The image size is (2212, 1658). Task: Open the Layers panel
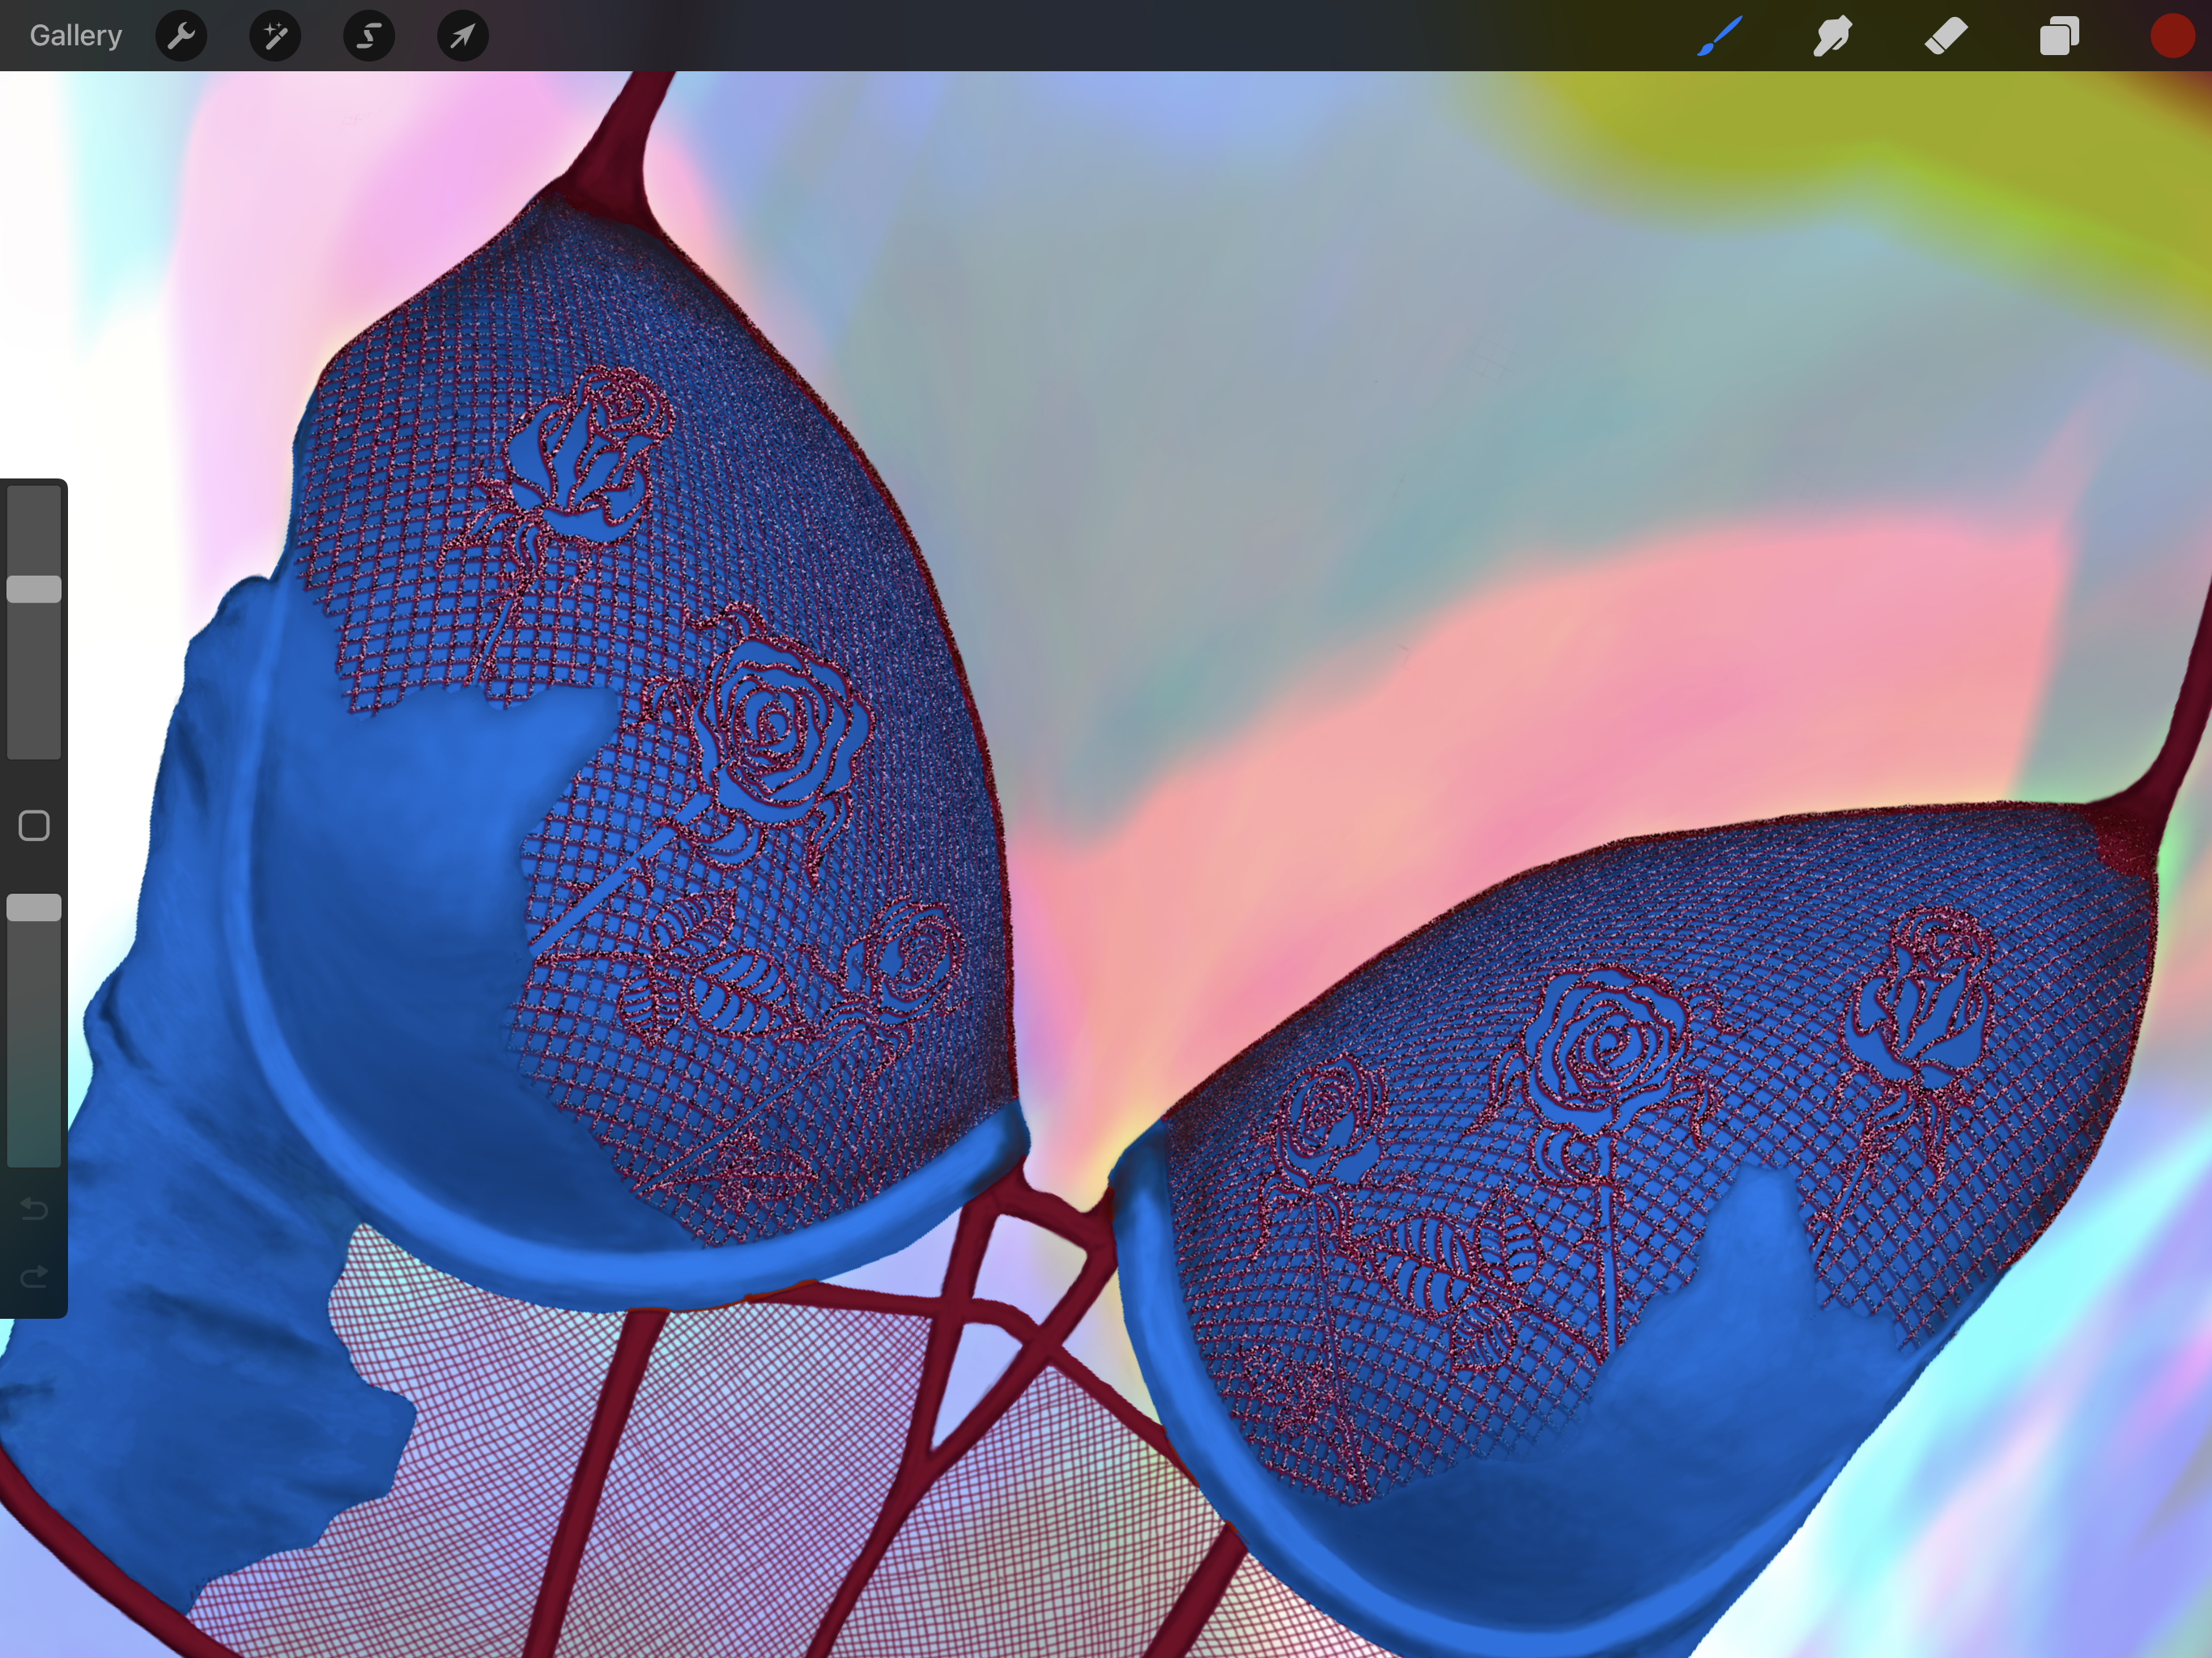click(2059, 37)
